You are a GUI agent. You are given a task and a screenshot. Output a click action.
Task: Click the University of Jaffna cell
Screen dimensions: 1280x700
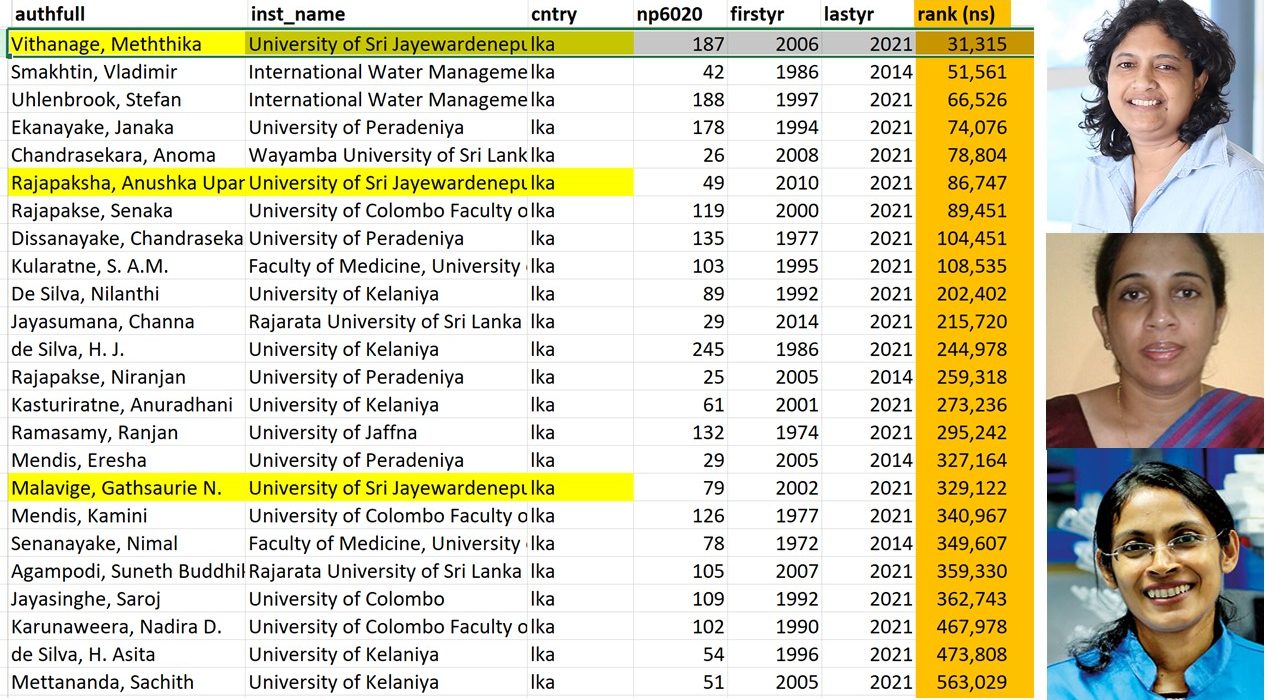386,433
